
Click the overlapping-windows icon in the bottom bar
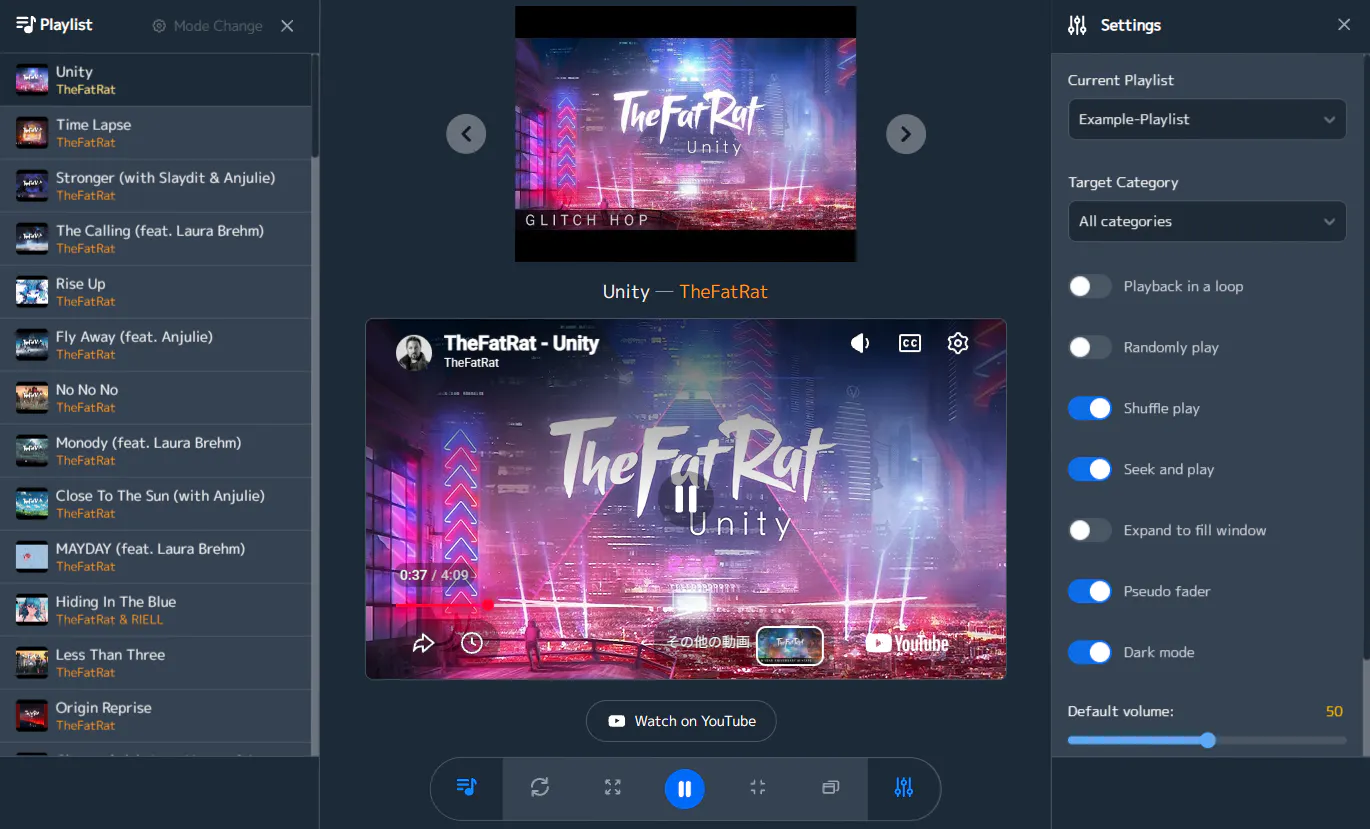tap(830, 787)
